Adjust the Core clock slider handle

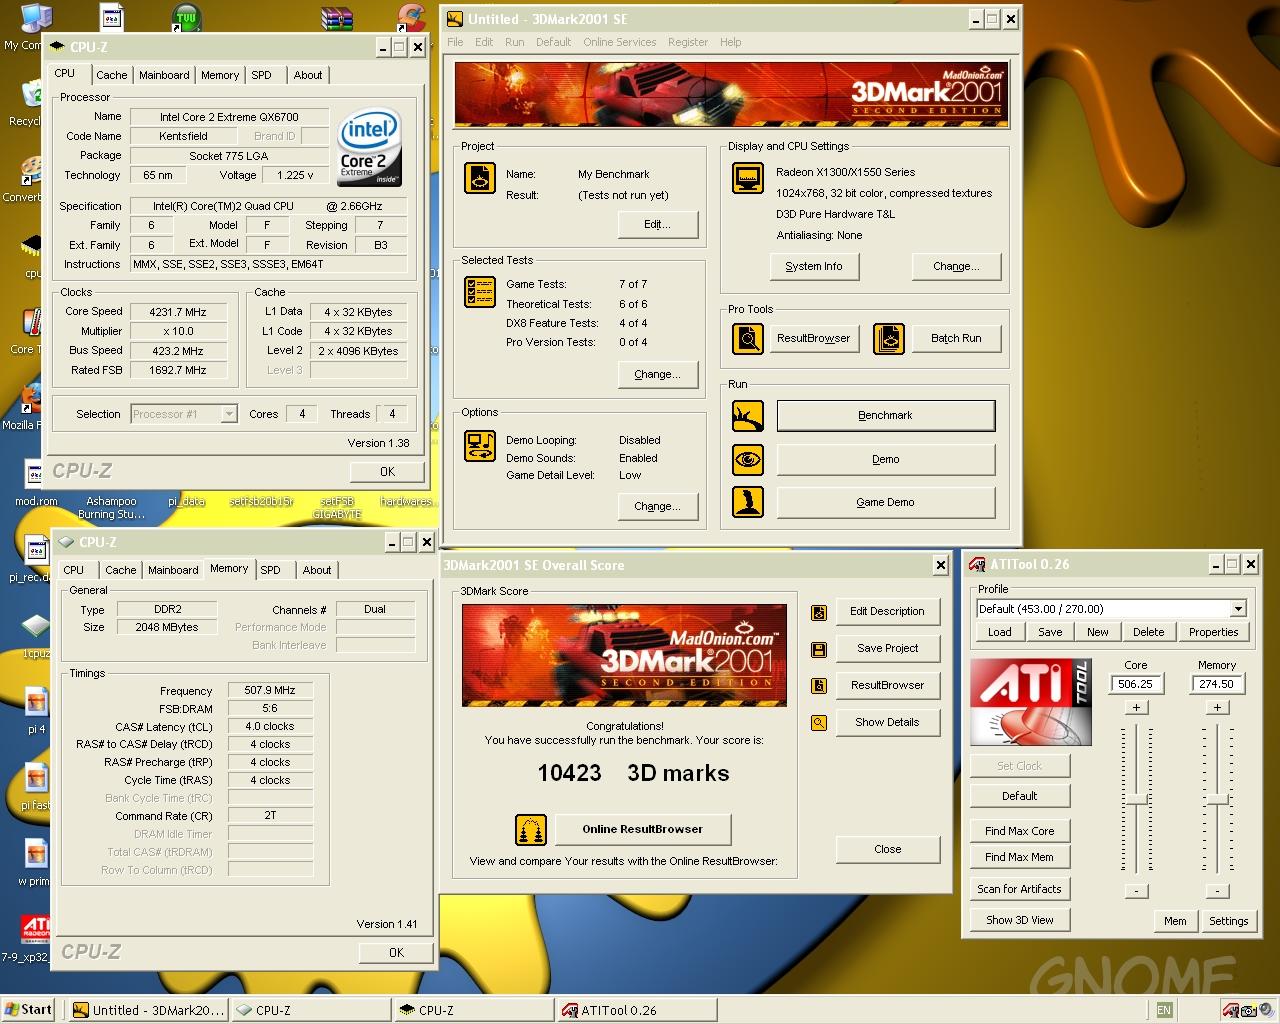click(x=1137, y=799)
